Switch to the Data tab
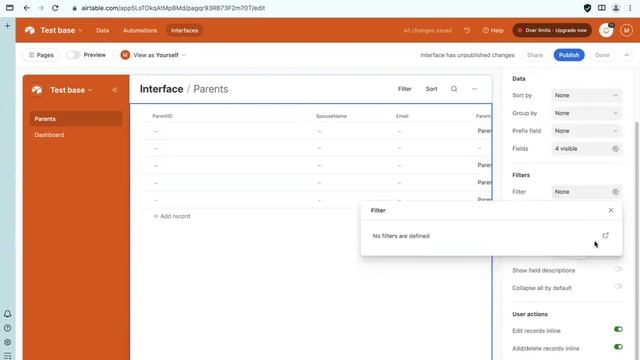 pyautogui.click(x=102, y=30)
